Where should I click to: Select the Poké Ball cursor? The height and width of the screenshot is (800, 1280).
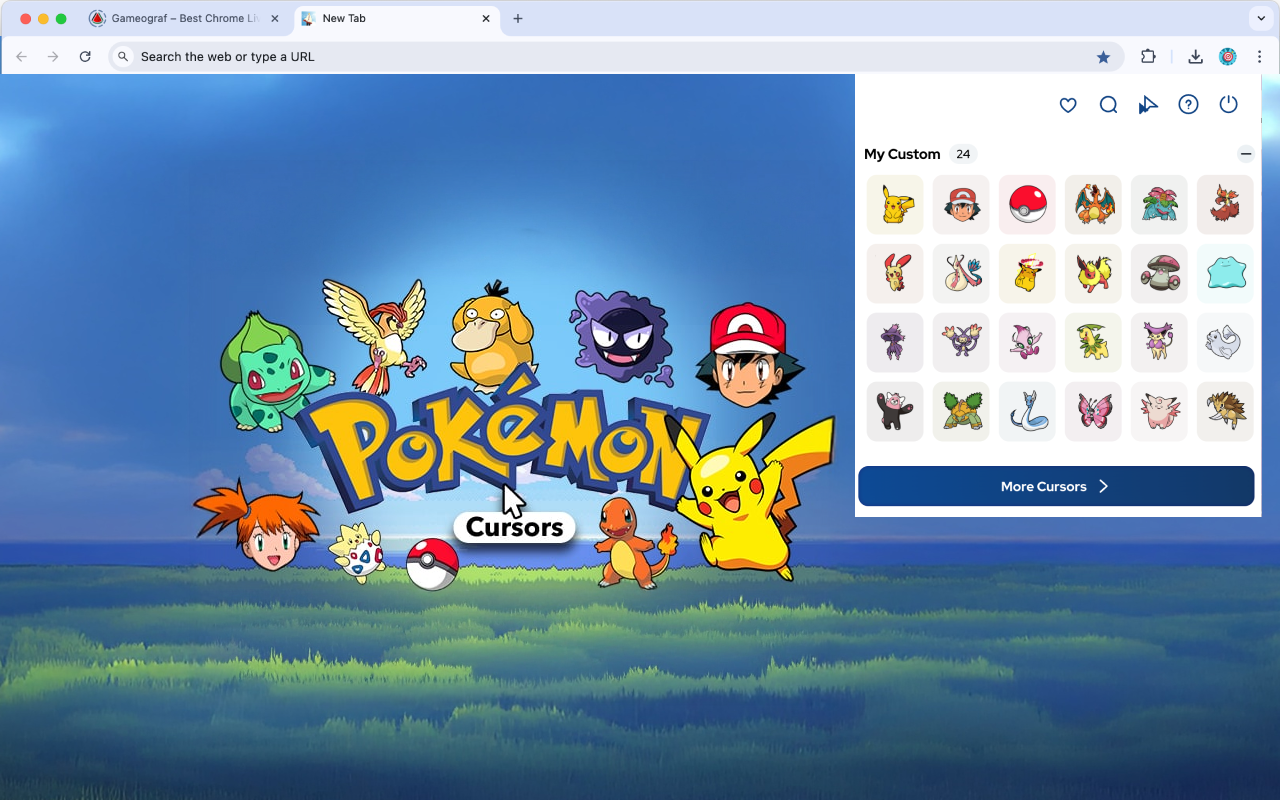(1027, 204)
